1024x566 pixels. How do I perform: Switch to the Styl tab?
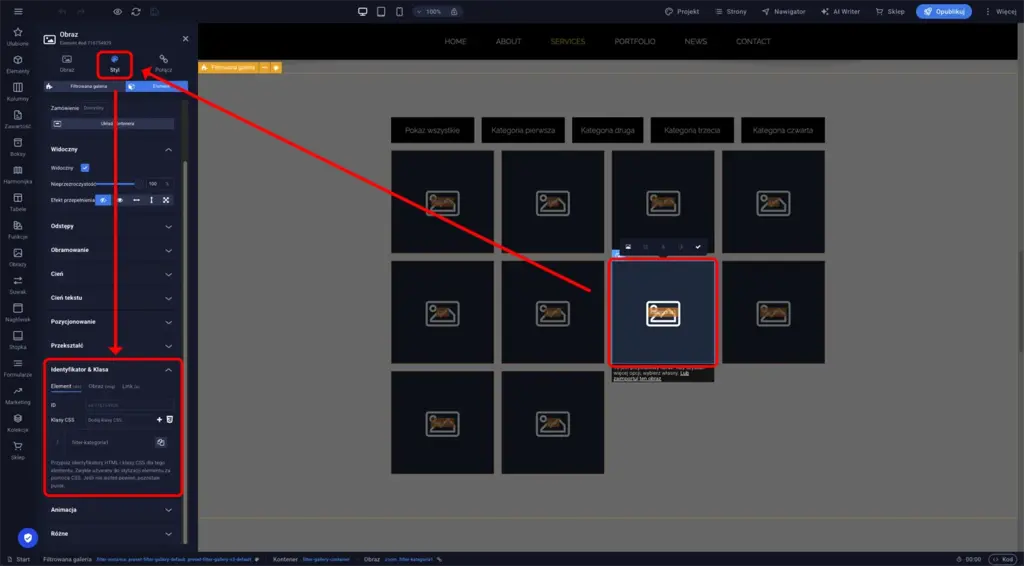click(115, 63)
